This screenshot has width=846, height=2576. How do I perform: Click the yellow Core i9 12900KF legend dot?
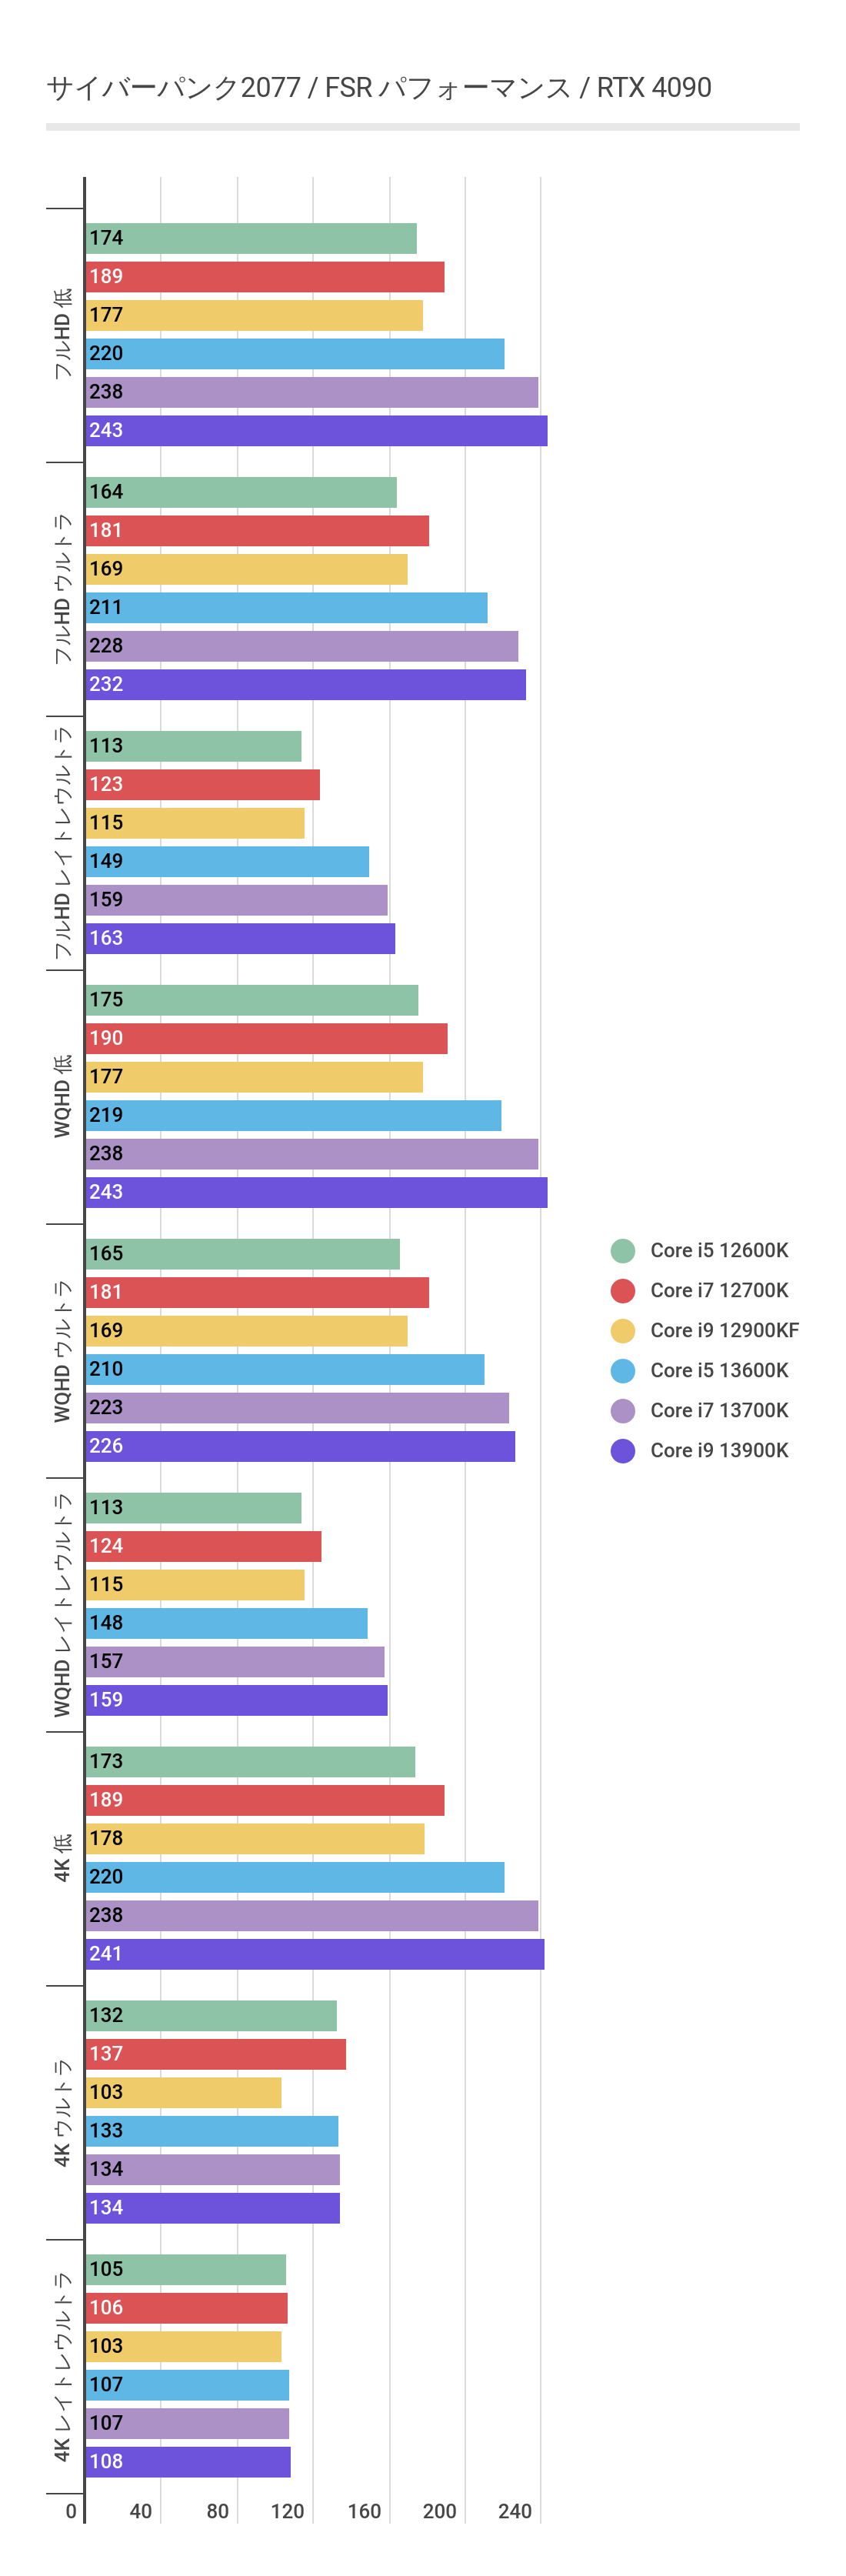[x=622, y=1330]
